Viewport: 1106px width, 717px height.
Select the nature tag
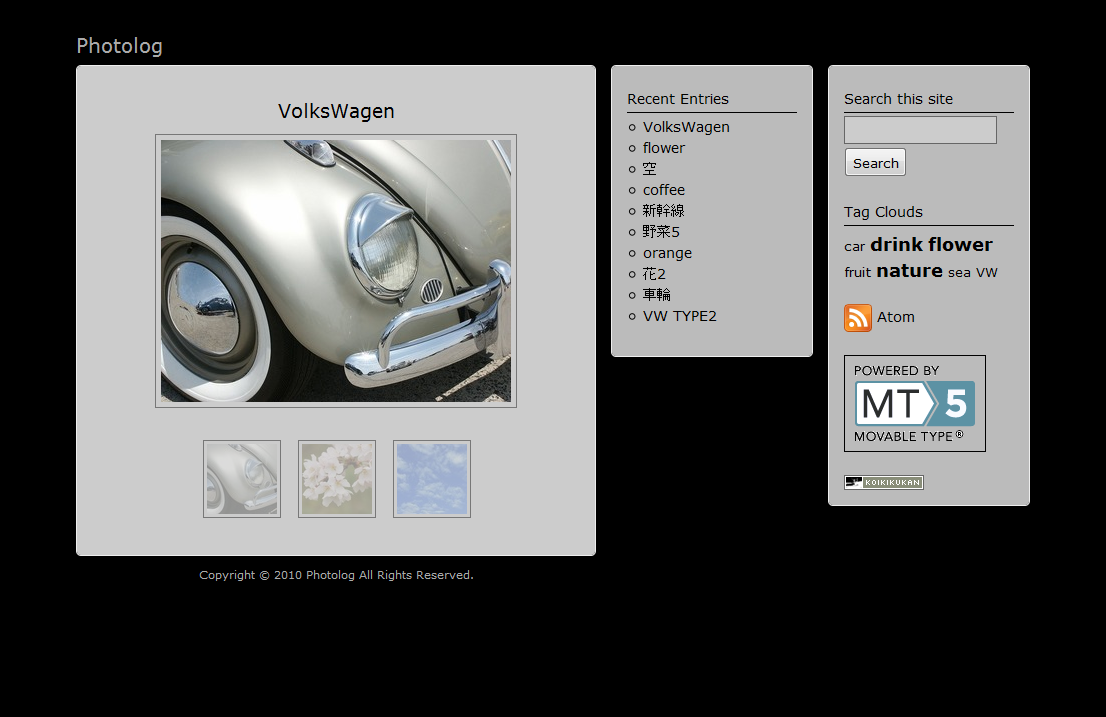(x=909, y=271)
